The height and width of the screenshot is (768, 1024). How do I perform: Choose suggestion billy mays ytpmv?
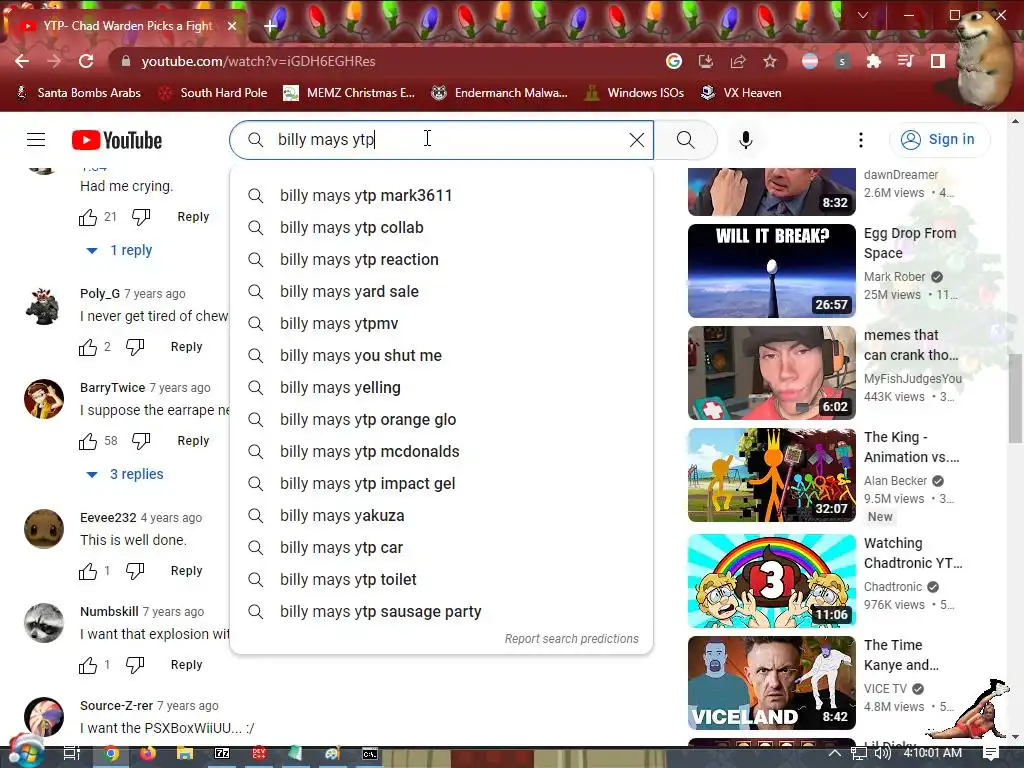click(x=441, y=323)
